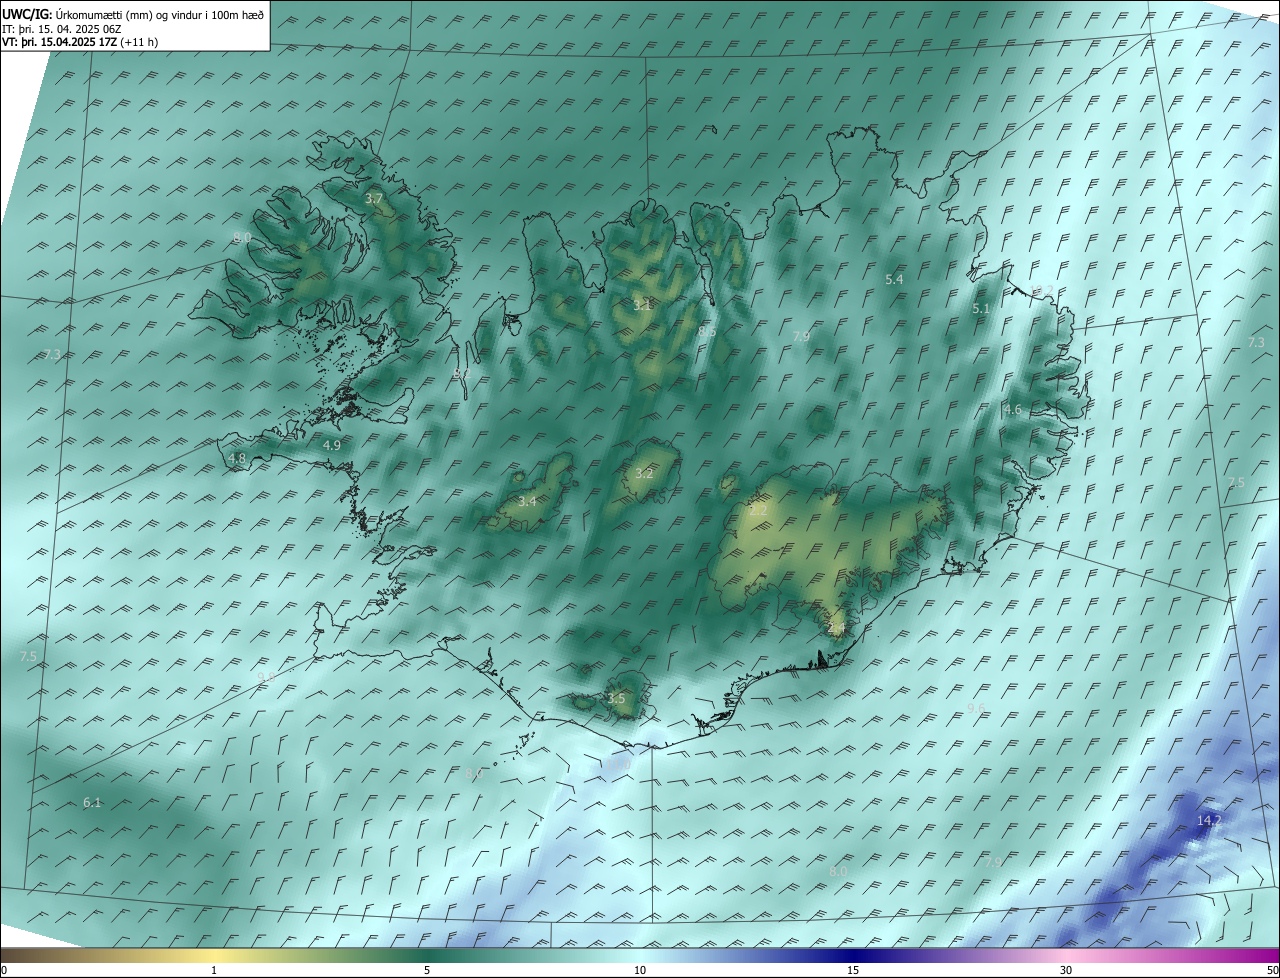Click the title line 'Úrkomumætti (mm) og vindur í 100m hæð'
This screenshot has width=1280, height=978.
[160, 15]
